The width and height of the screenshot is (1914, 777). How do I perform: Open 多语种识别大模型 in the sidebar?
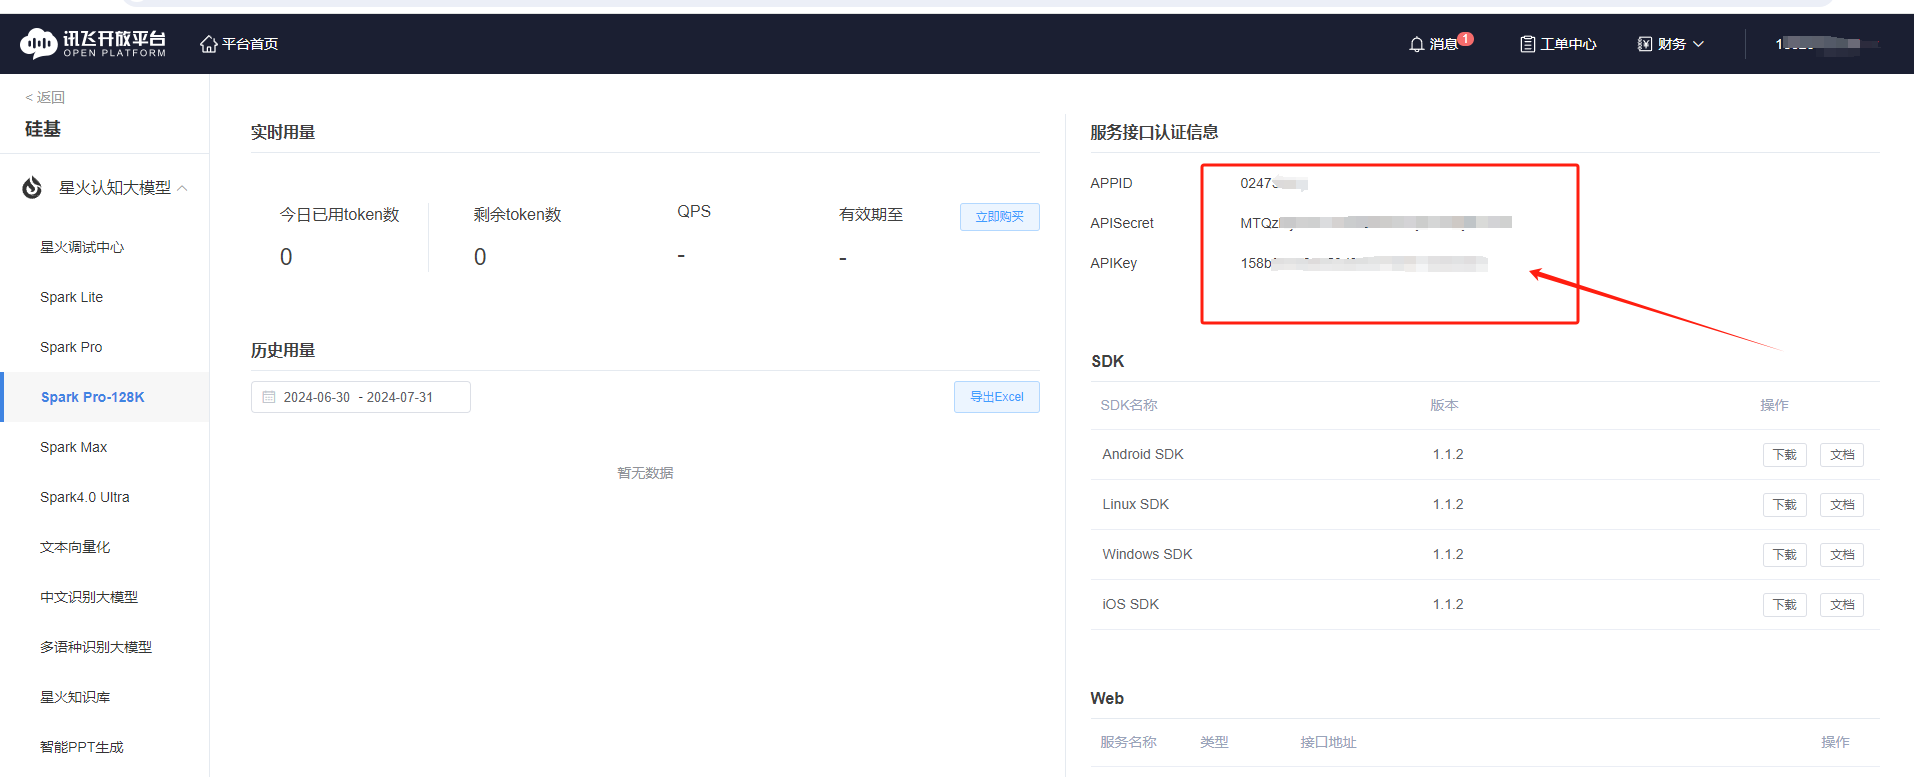click(x=96, y=647)
